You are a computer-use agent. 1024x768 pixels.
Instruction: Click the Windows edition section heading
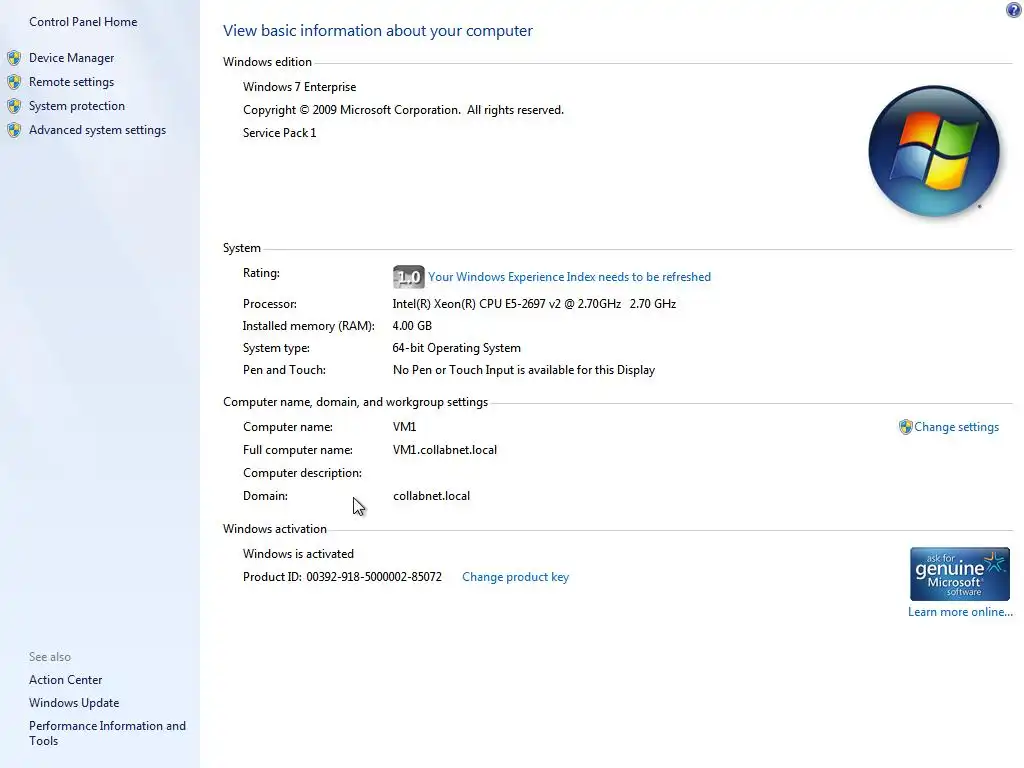pos(267,62)
